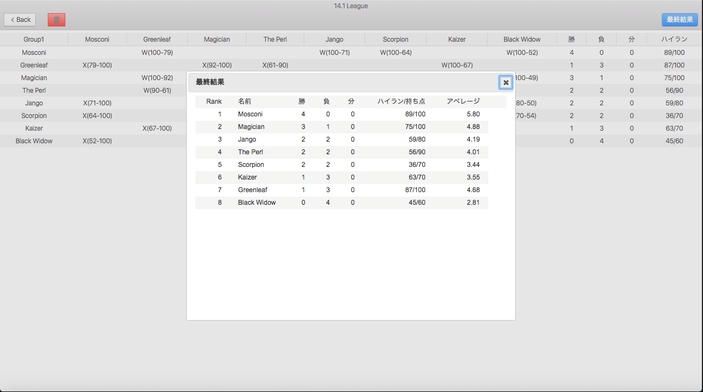The height and width of the screenshot is (392, 703).
Task: Click 45/60 high run in league table
Action: coord(674,140)
